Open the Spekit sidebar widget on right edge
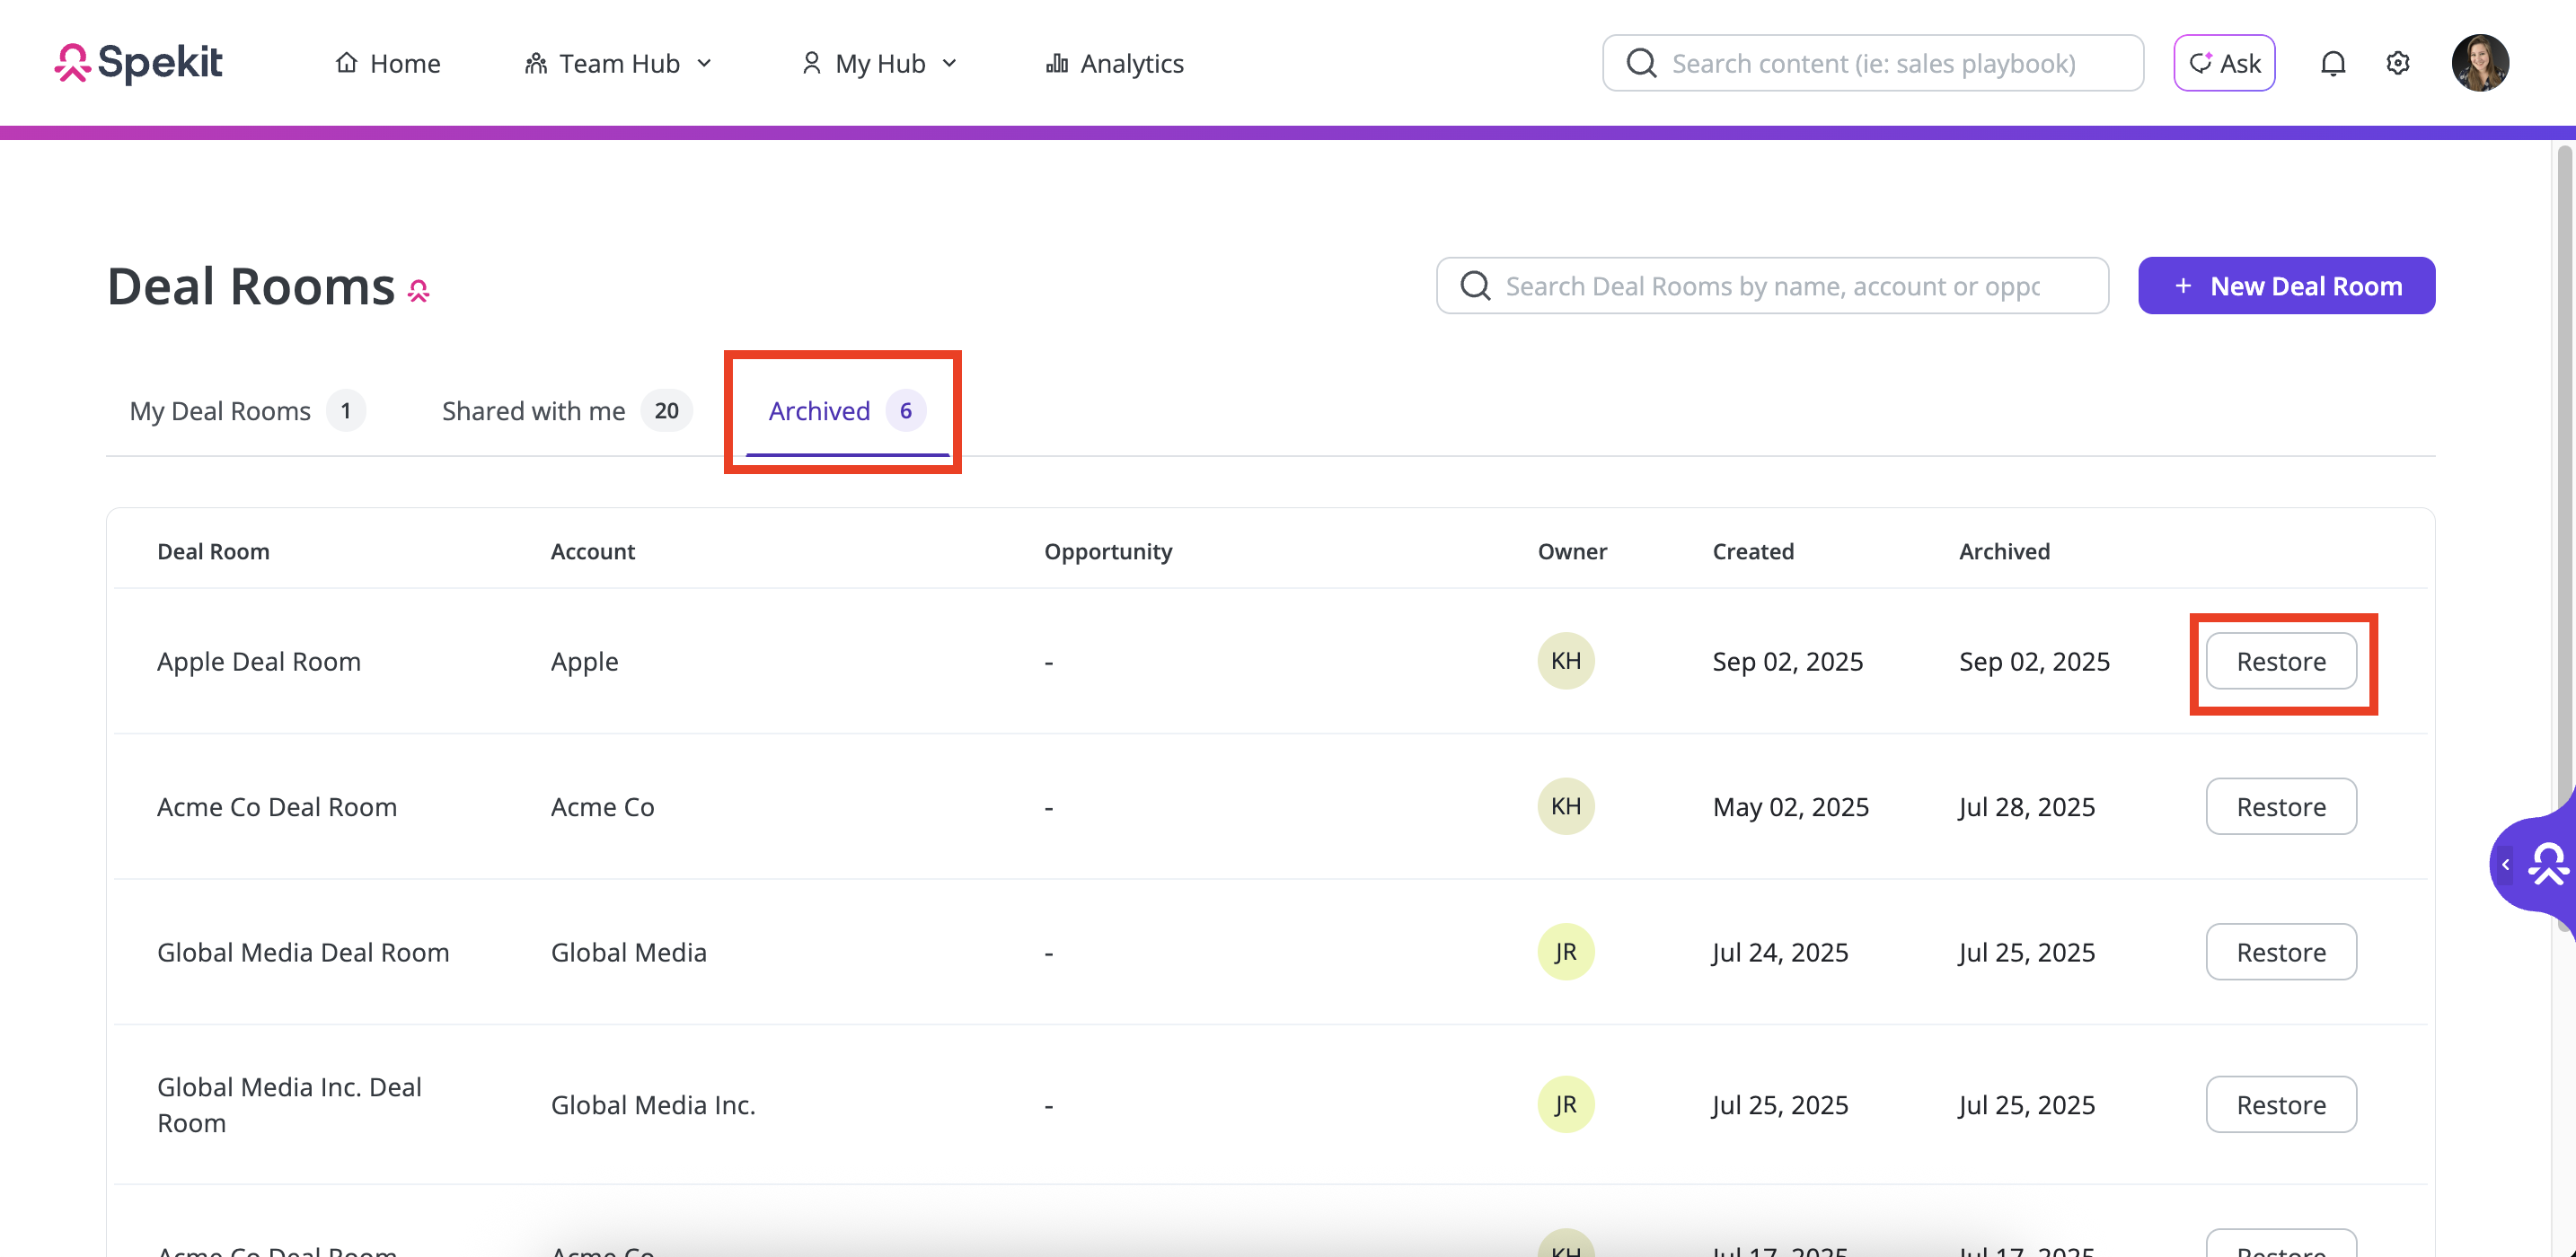This screenshot has width=2576, height=1257. click(2547, 864)
